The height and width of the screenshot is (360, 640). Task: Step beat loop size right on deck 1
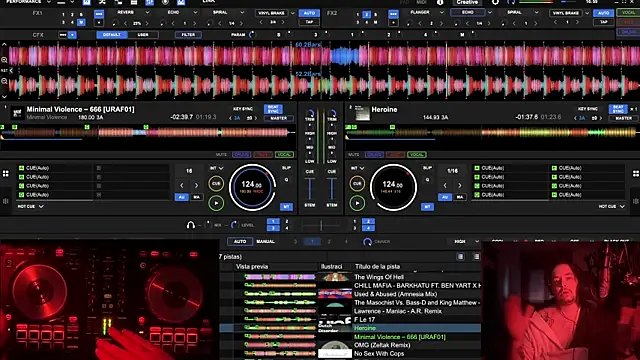196,185
